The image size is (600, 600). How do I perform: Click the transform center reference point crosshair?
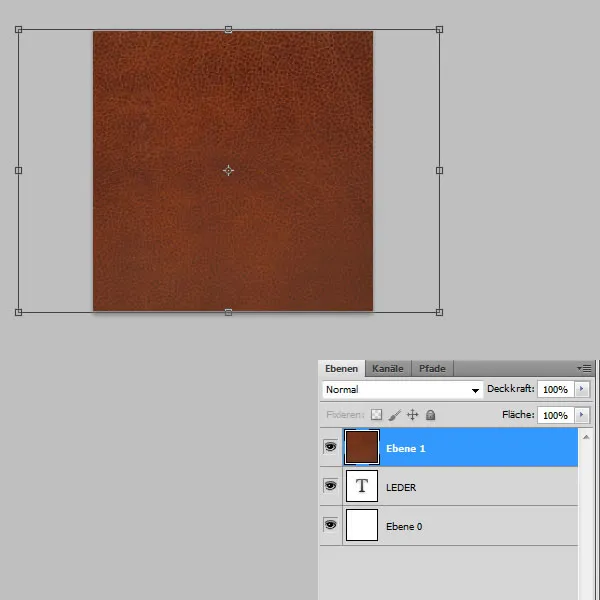pyautogui.click(x=228, y=171)
